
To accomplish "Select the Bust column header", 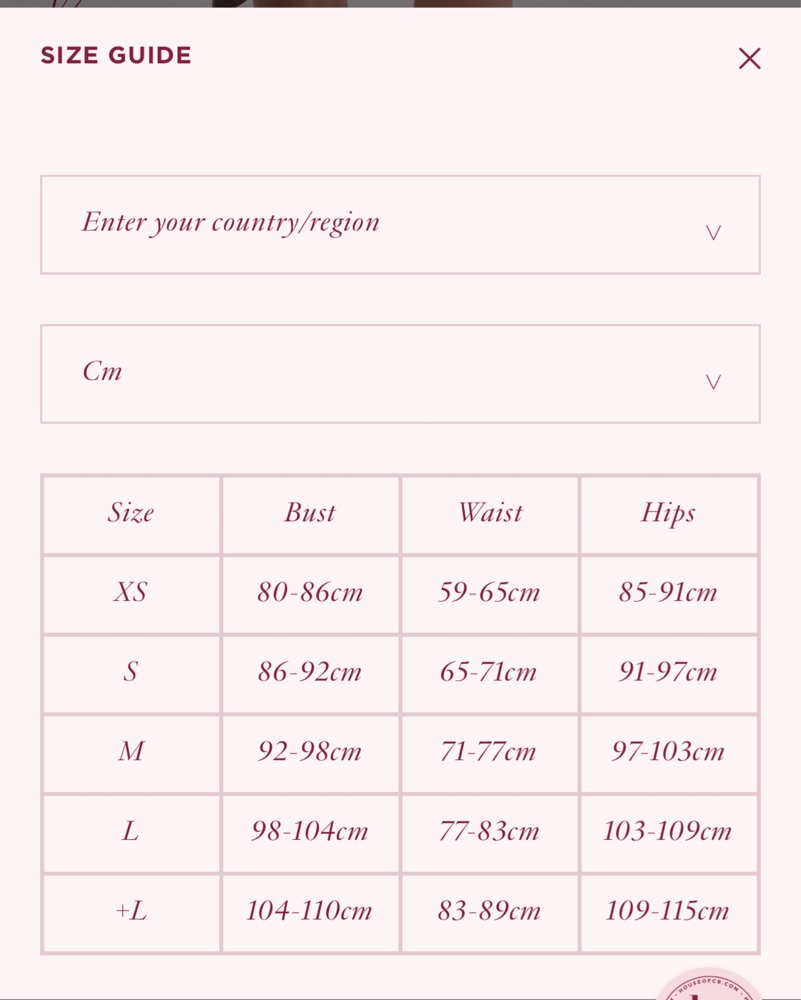I will [x=310, y=513].
